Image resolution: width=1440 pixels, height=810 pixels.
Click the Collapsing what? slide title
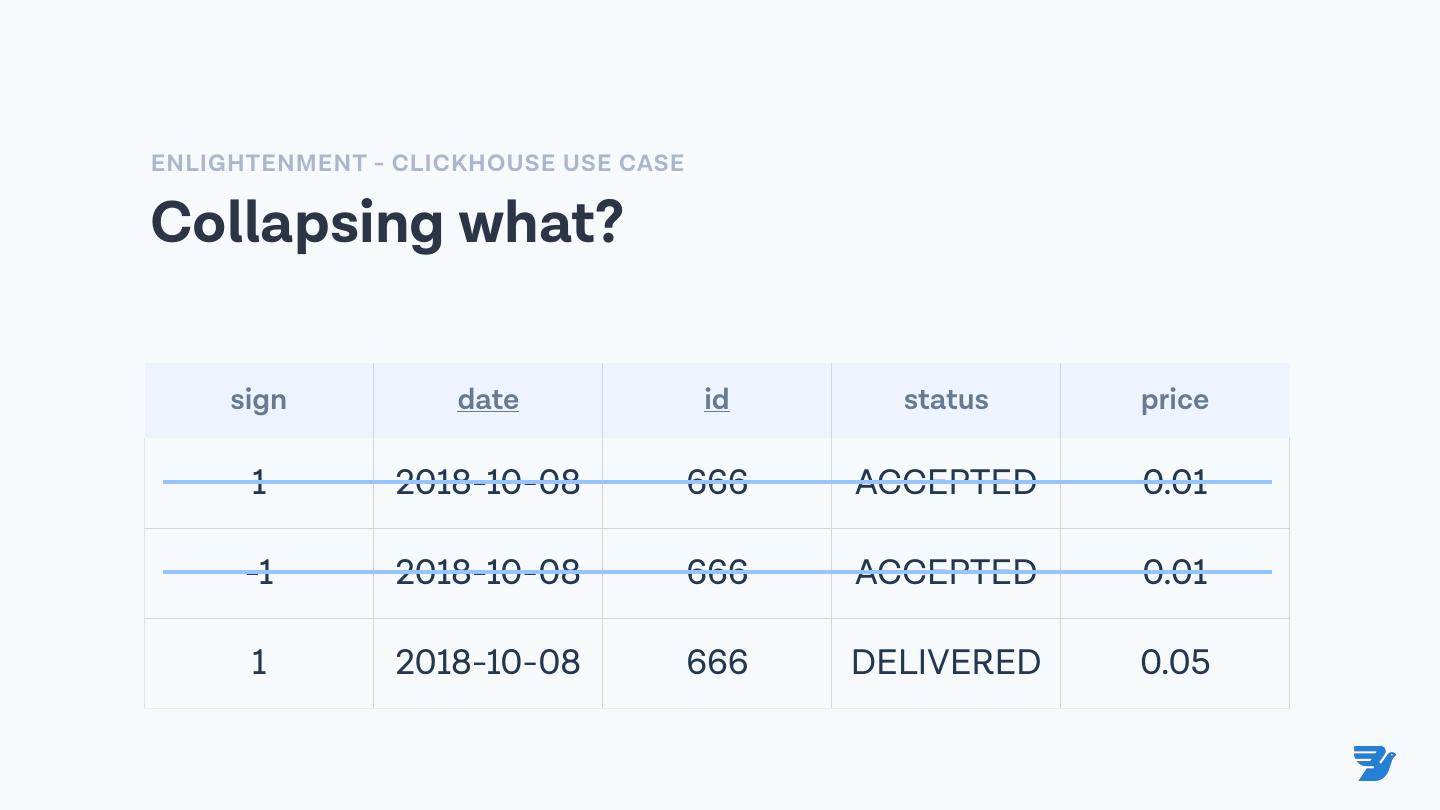[x=387, y=222]
